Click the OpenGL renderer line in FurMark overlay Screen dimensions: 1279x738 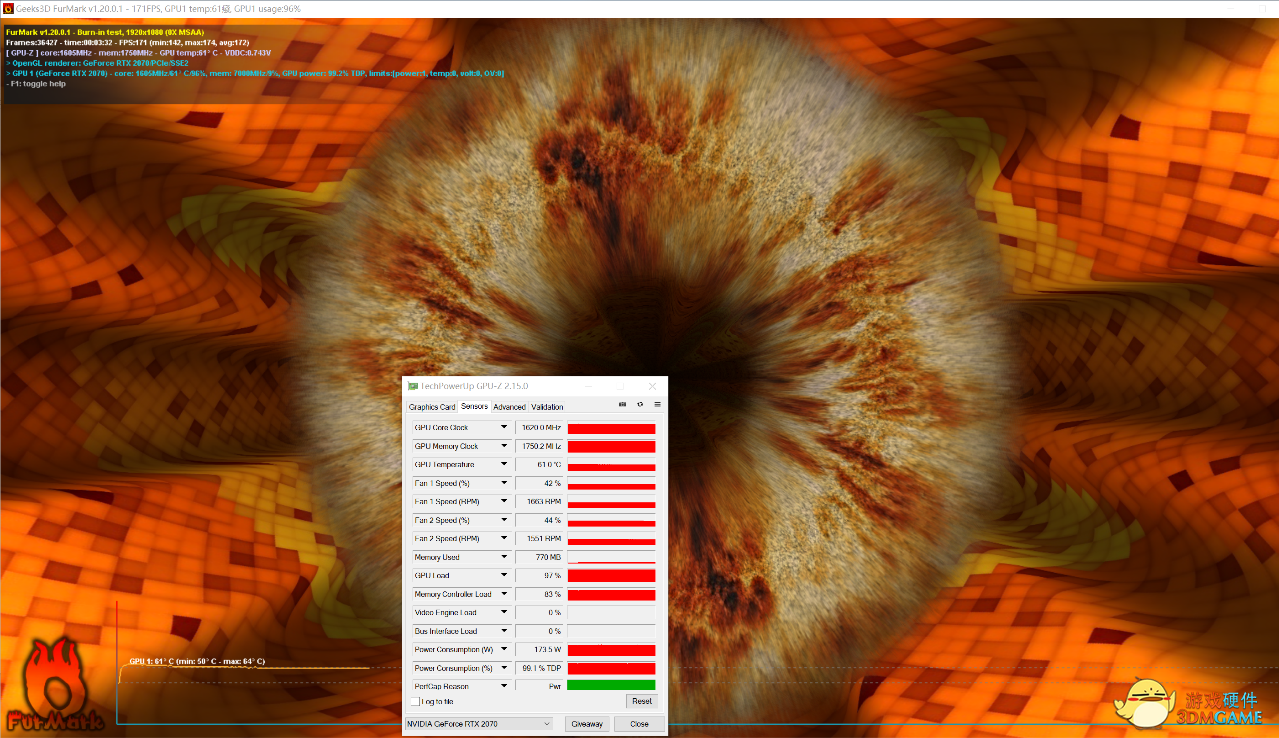point(97,63)
